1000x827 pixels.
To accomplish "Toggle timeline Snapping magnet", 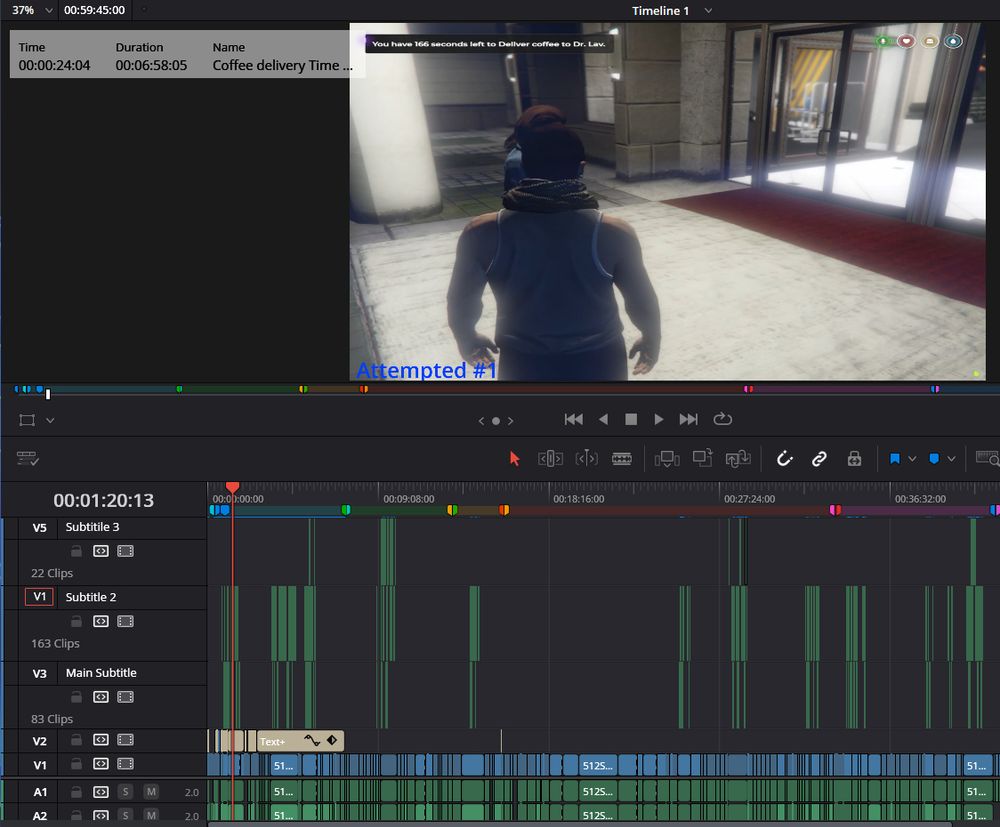I will coord(784,458).
